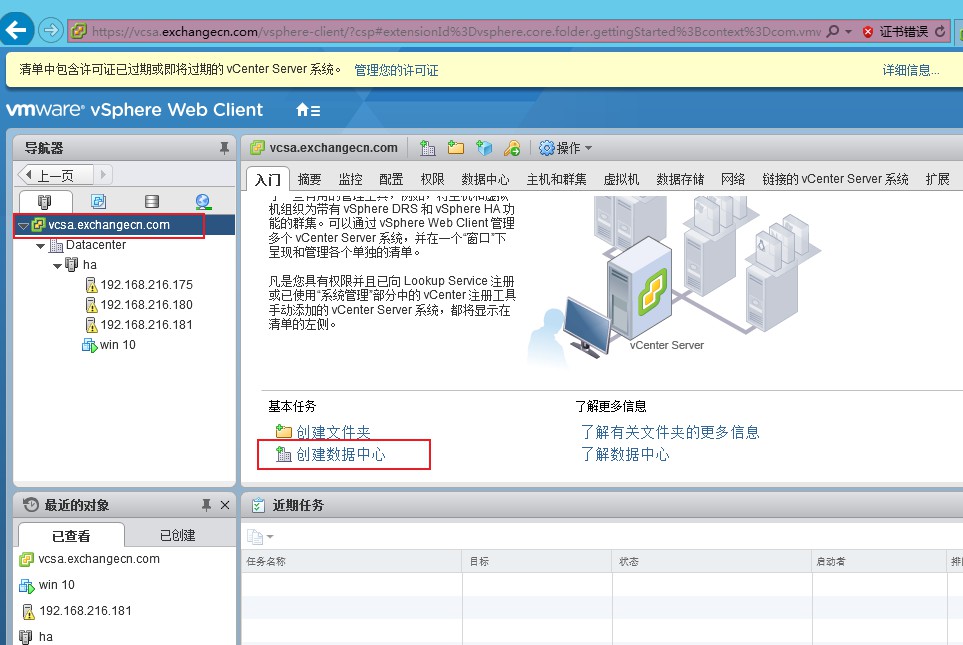Switch to the 主机和群集 tab
Viewport: 963px width, 645px height.
click(556, 179)
